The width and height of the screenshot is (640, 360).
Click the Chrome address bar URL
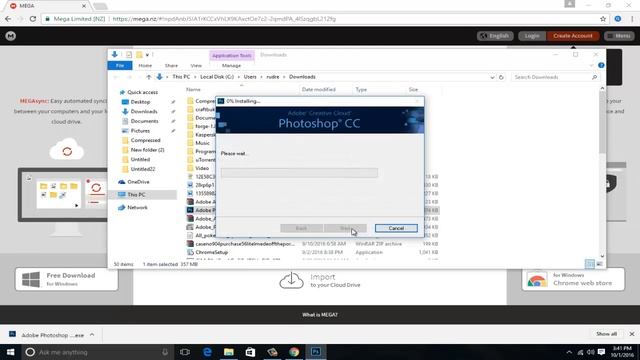(x=224, y=19)
